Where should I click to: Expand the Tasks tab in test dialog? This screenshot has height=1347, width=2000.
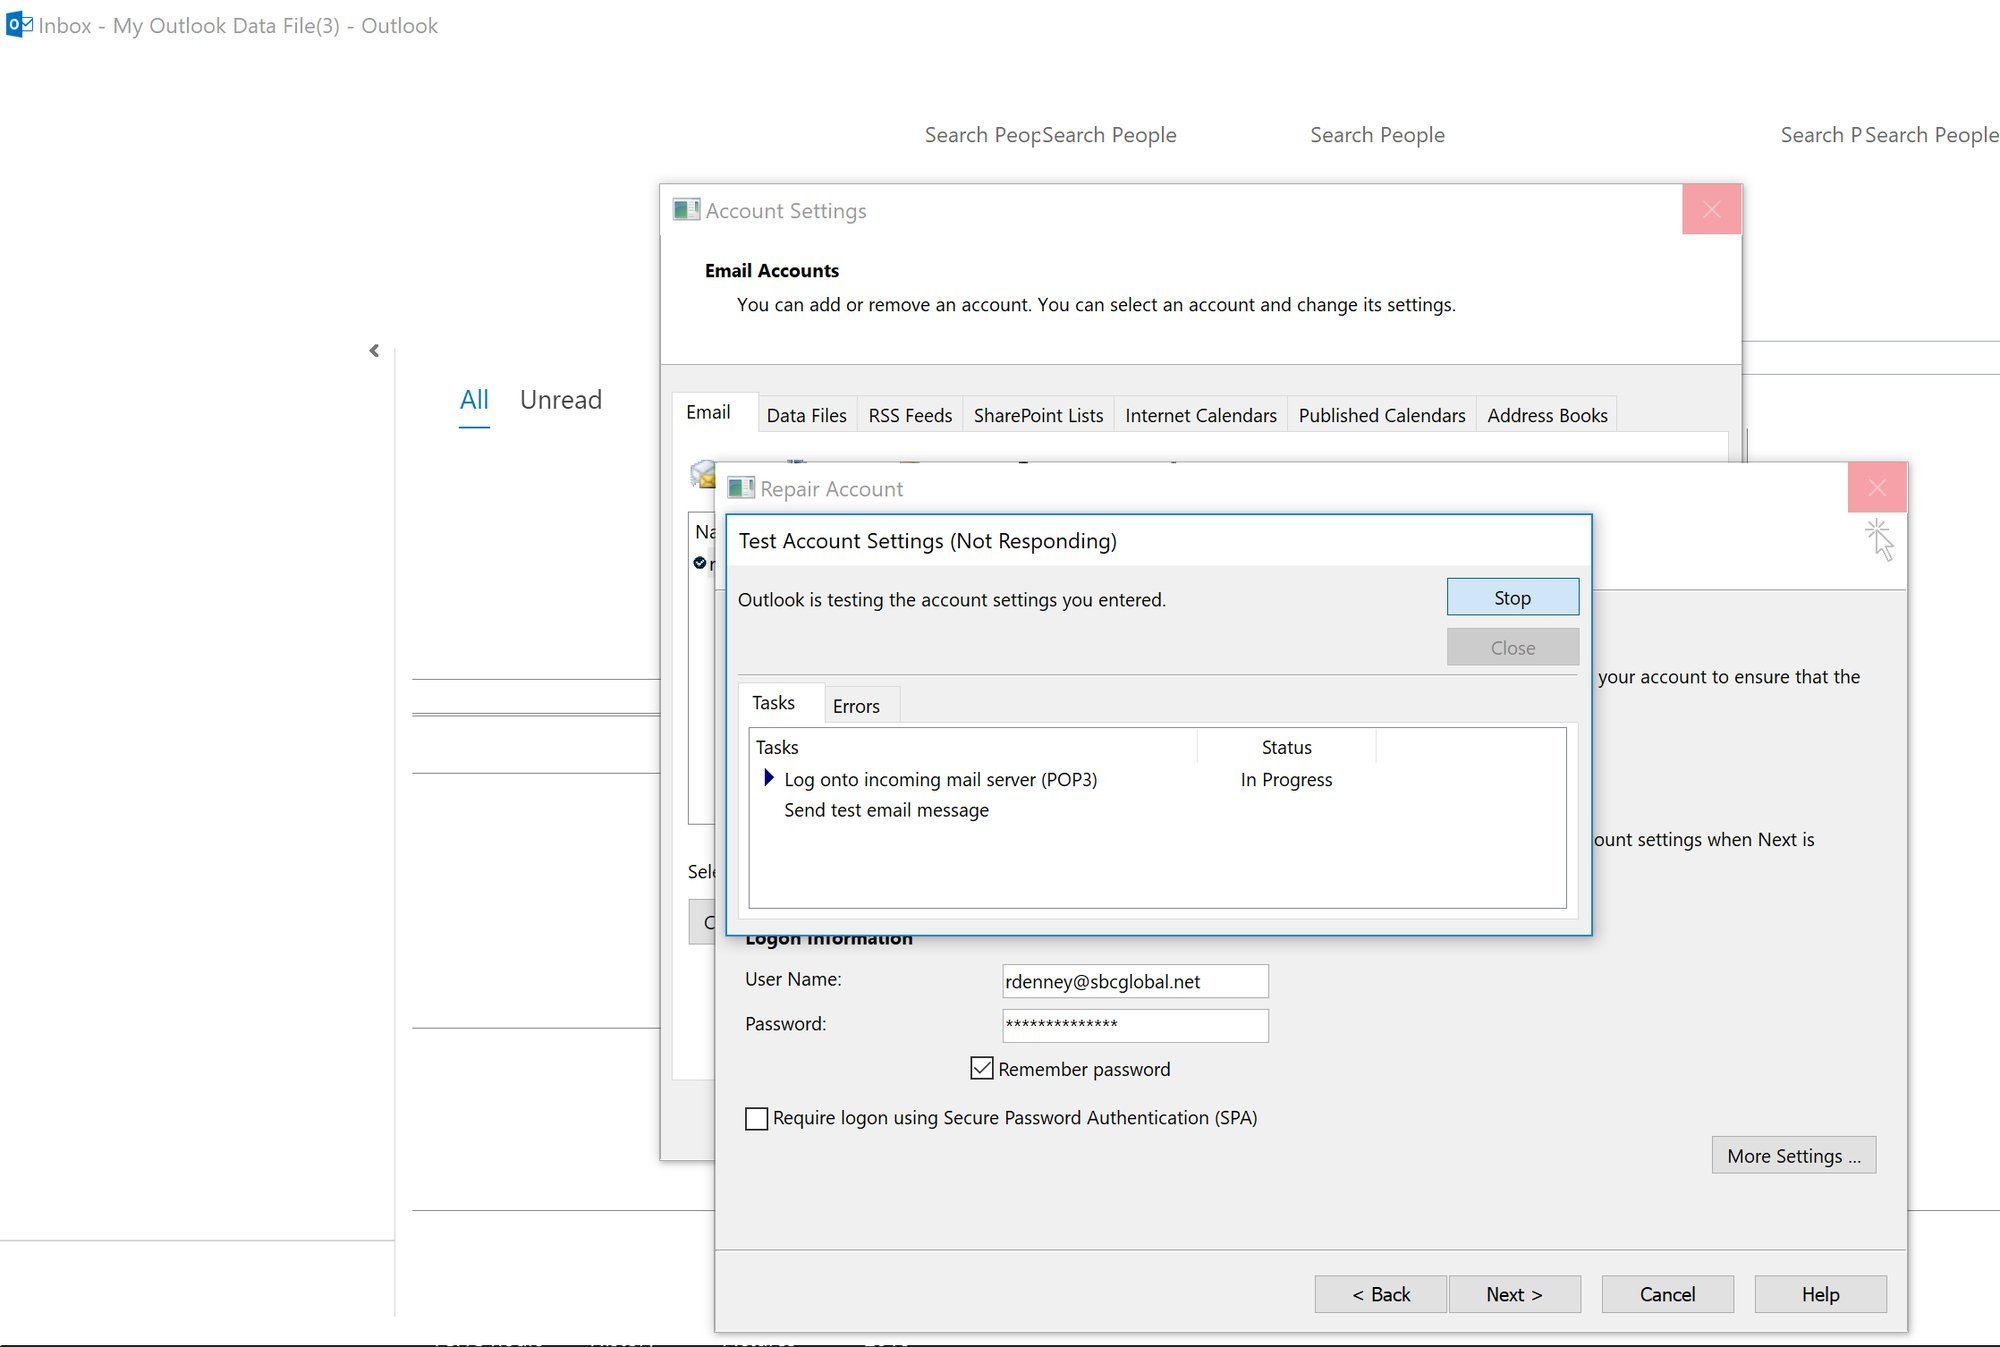pos(774,702)
